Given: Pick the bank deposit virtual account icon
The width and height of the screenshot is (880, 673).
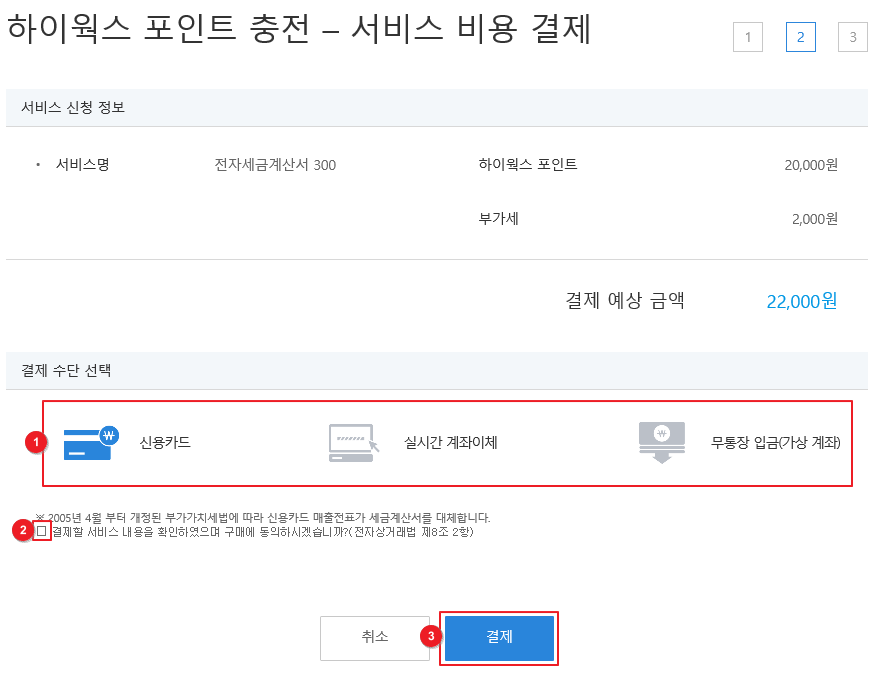Looking at the screenshot, I should (x=662, y=442).
